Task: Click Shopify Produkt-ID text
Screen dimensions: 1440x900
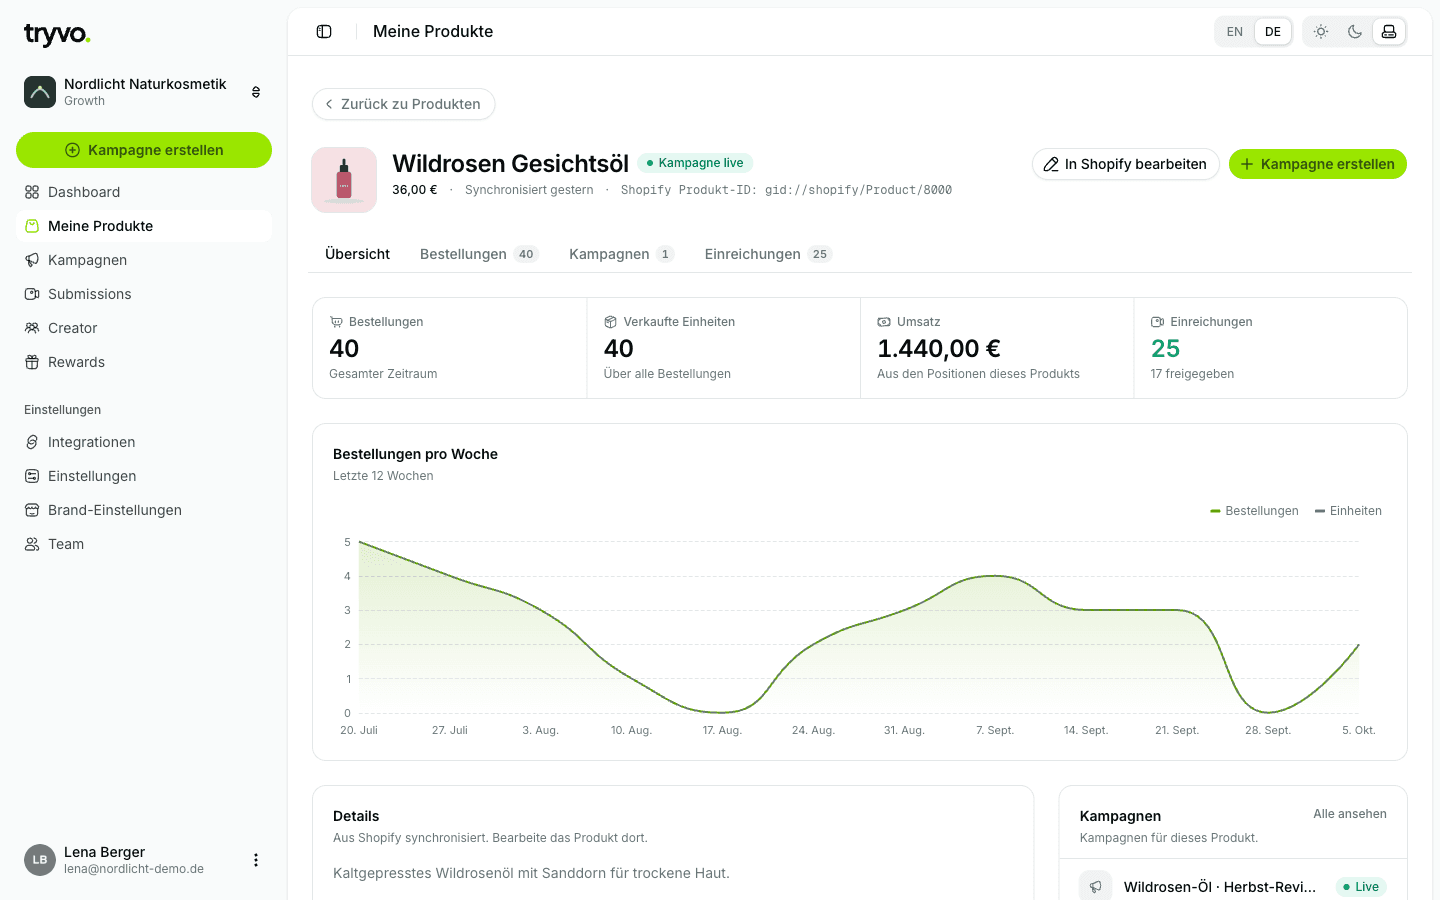Action: 786,190
